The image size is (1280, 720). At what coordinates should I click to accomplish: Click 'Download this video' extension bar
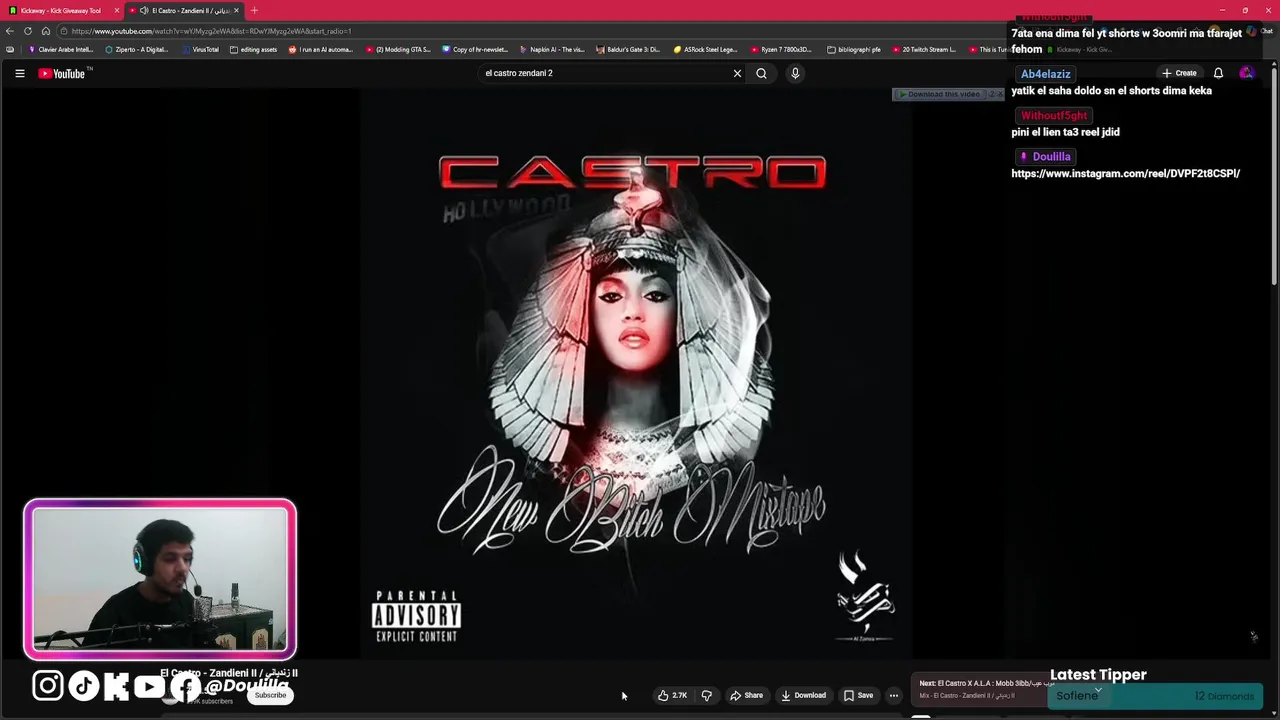click(940, 94)
